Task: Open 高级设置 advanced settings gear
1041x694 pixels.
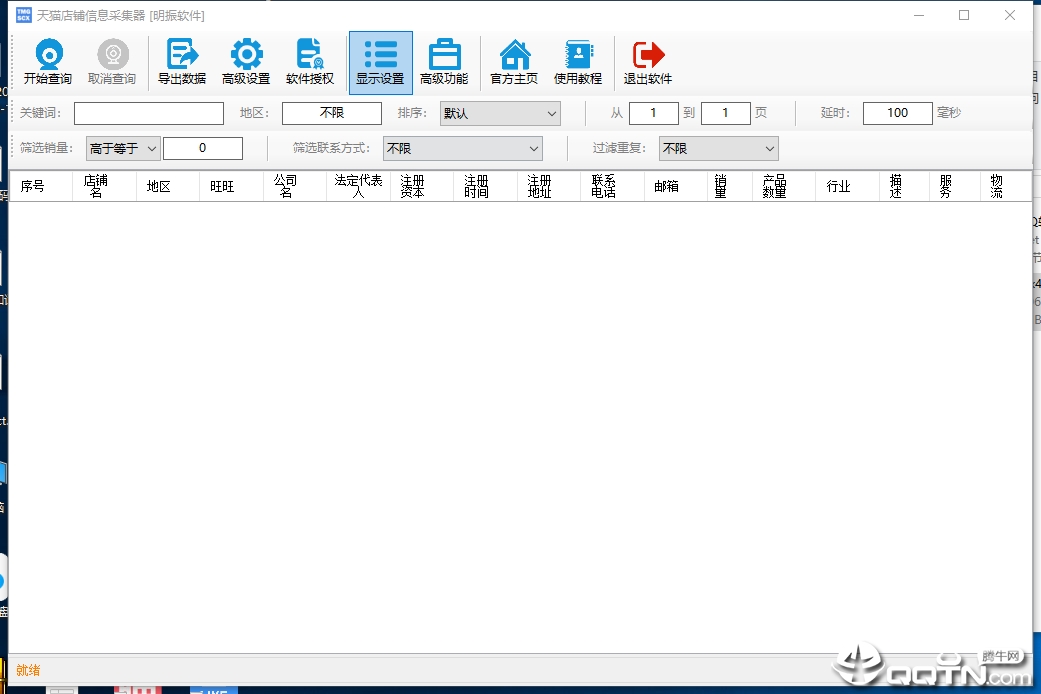Action: tap(246, 62)
